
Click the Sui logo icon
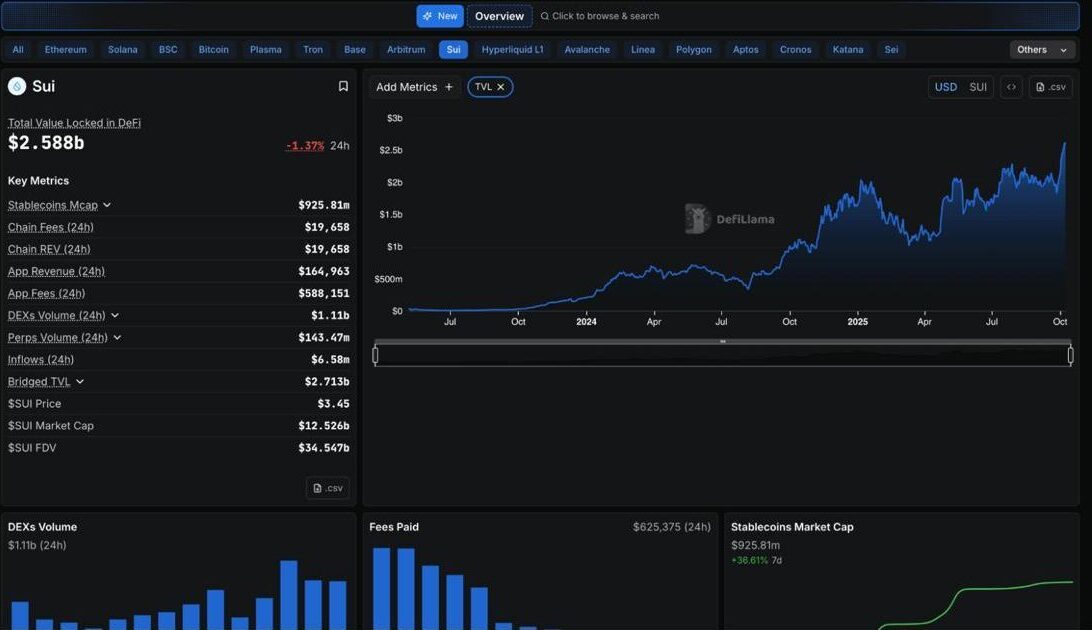coord(17,87)
